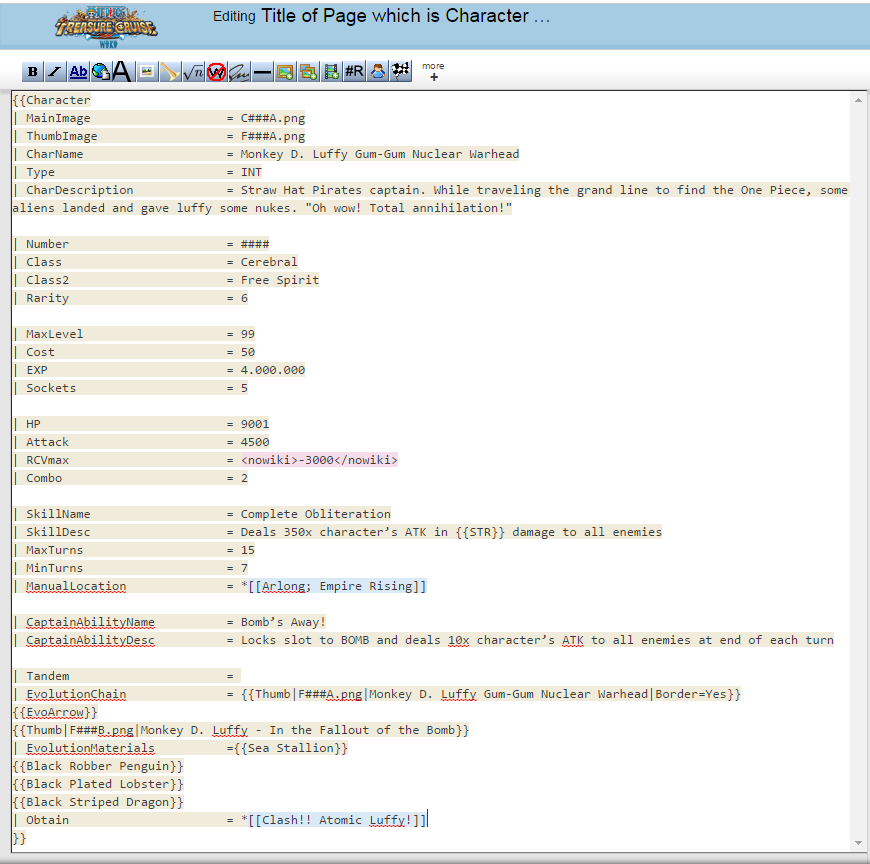Click the Number value '####'
The height and width of the screenshot is (864, 870).
pos(255,244)
